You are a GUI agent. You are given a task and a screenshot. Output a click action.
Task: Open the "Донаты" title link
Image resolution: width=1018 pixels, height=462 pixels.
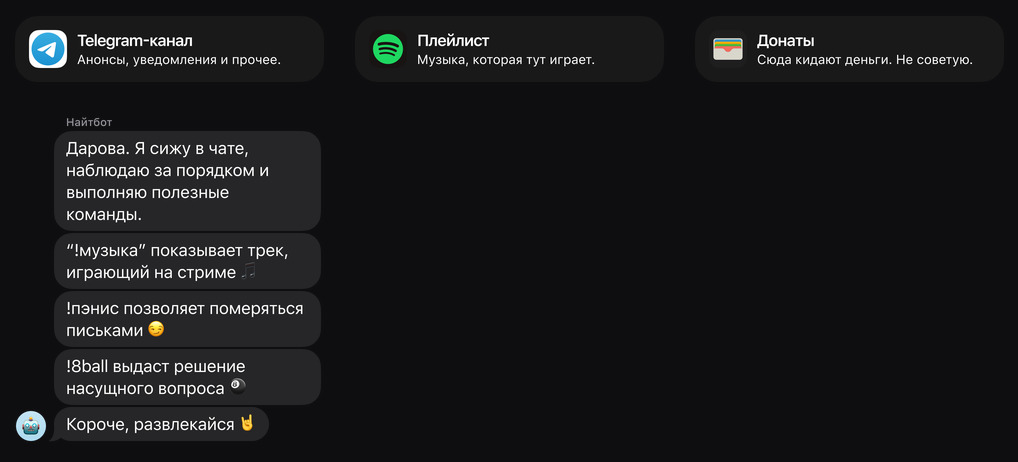(x=785, y=41)
